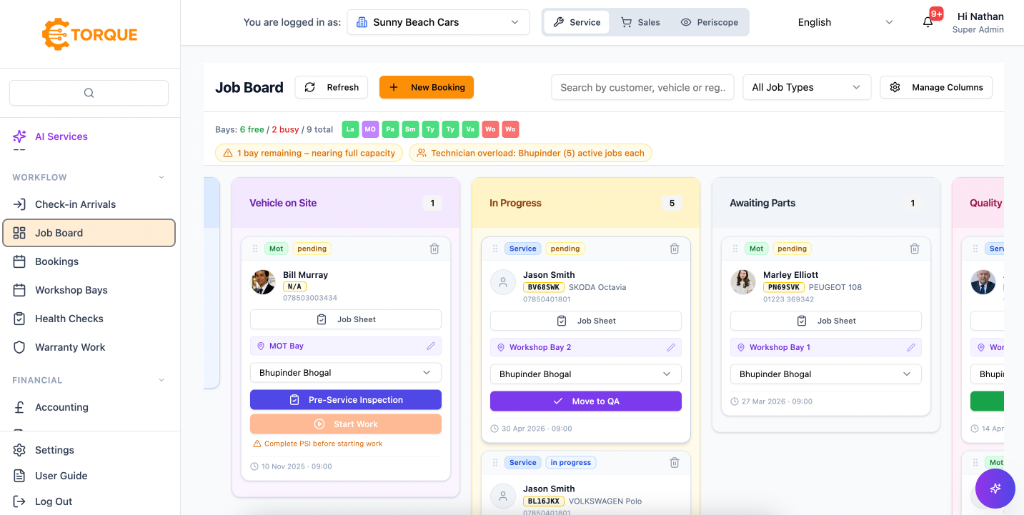Image resolution: width=1024 pixels, height=515 pixels.
Task: Switch to the Sales tab
Action: [x=640, y=22]
